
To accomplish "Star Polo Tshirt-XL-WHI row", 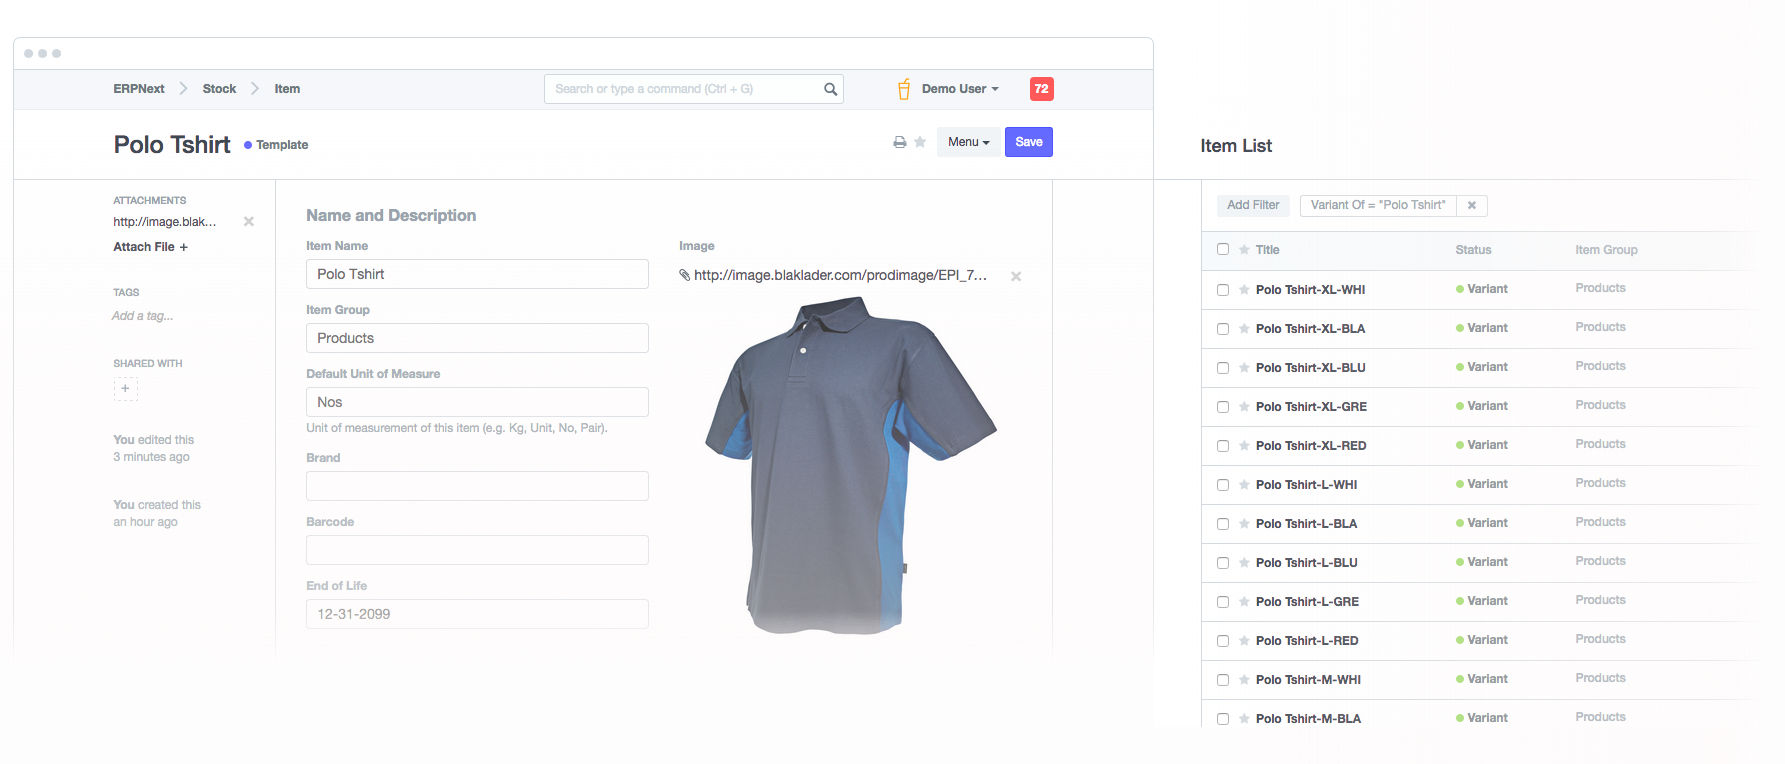I will 1244,290.
